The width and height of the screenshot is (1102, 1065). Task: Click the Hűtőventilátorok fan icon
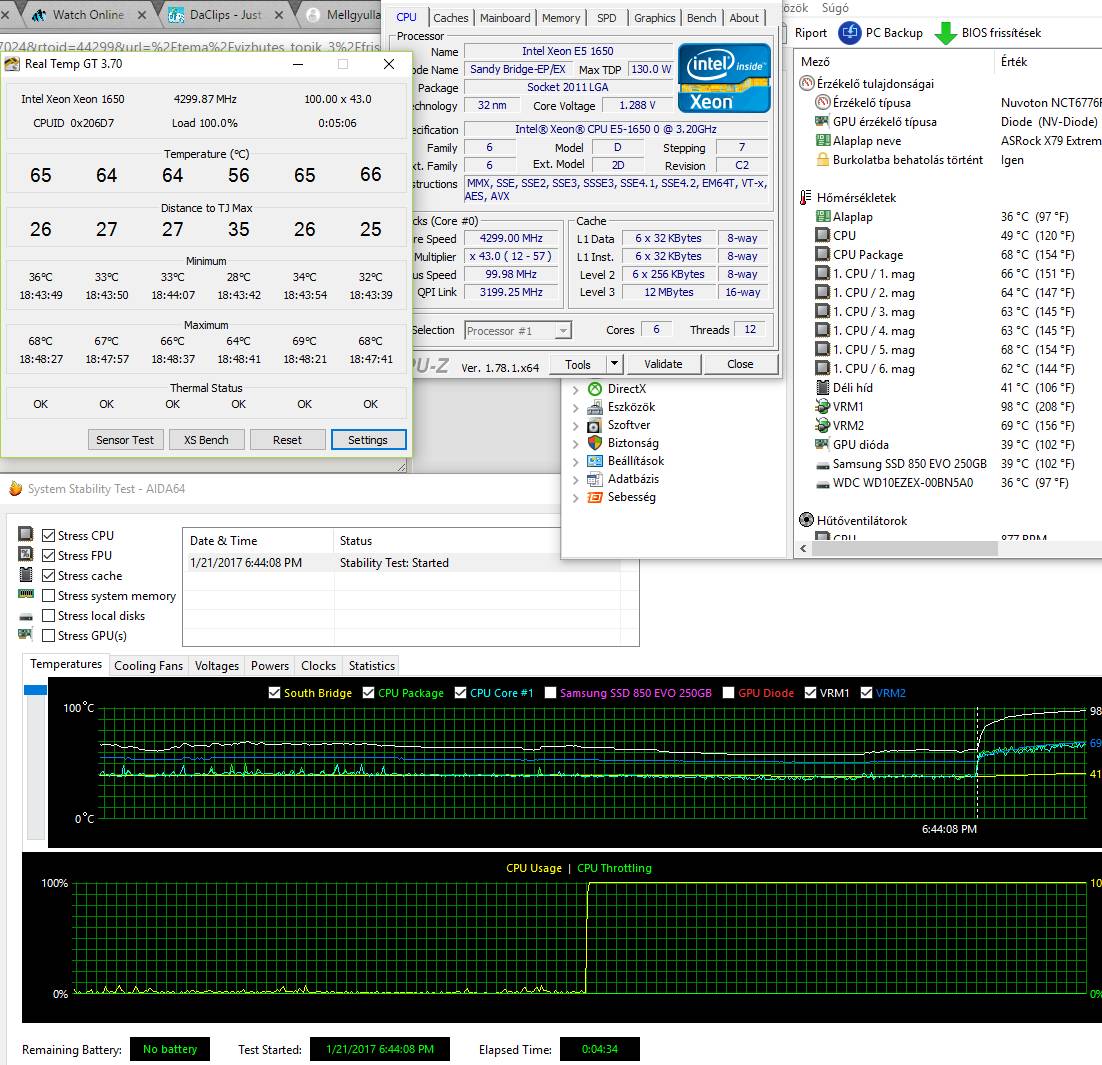[807, 520]
